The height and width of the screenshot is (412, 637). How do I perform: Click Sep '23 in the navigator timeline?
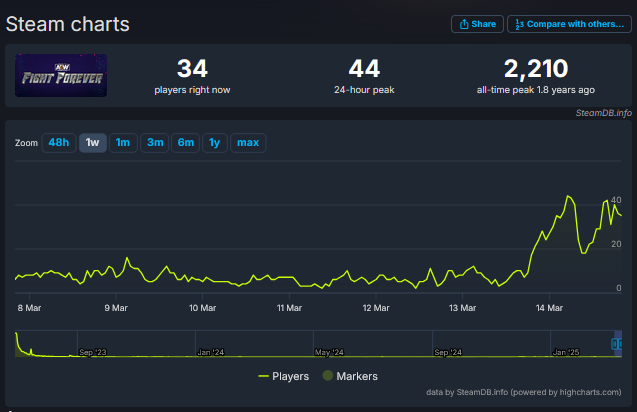click(93, 352)
